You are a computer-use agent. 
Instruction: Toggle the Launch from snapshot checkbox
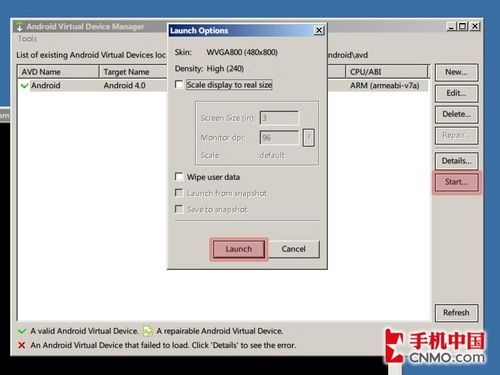(x=179, y=193)
